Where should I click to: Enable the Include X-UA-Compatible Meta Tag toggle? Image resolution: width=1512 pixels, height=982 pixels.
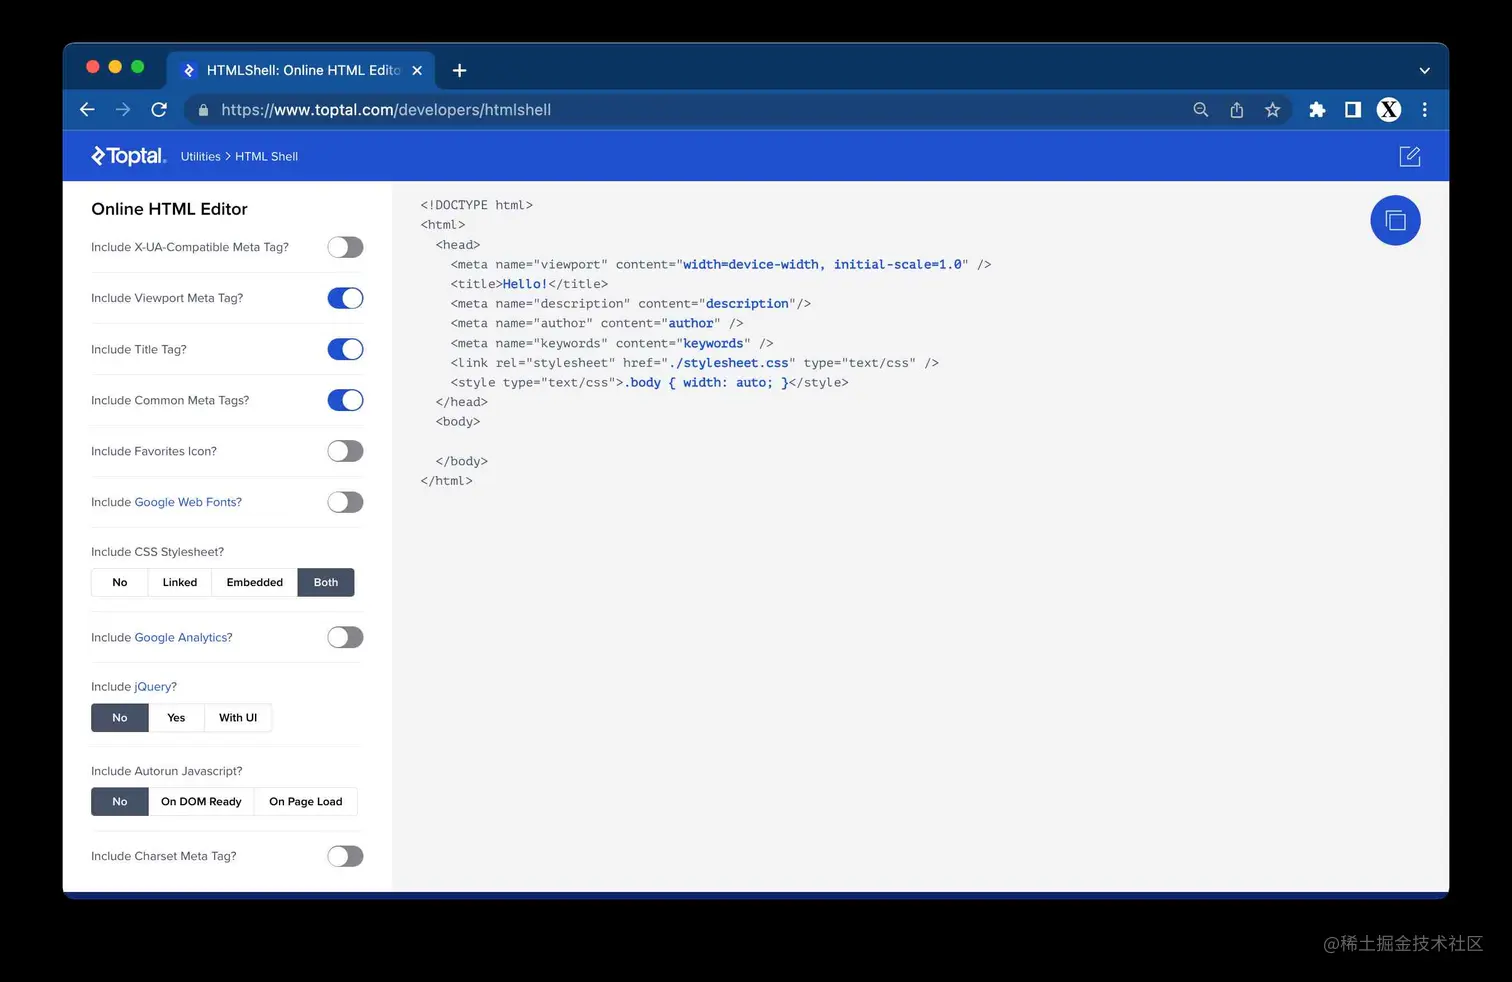tap(345, 247)
